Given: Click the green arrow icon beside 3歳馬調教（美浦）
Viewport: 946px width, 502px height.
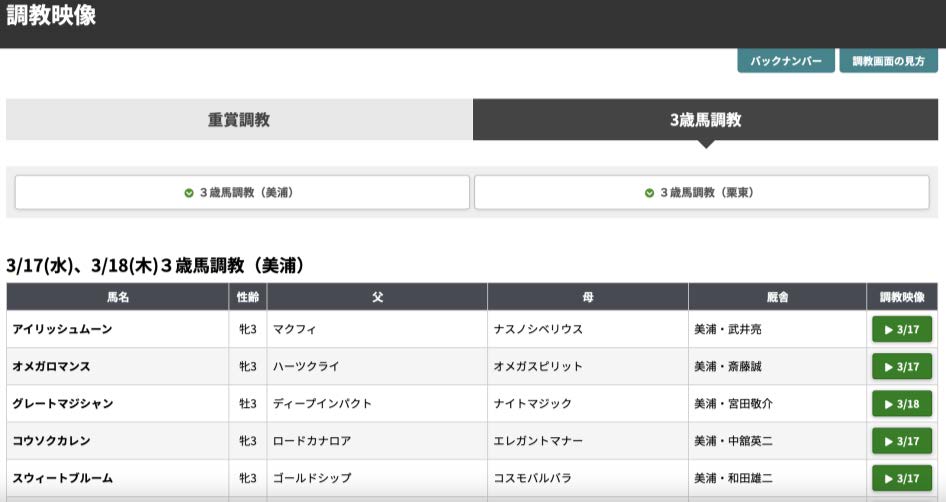Looking at the screenshot, I should tap(189, 193).
